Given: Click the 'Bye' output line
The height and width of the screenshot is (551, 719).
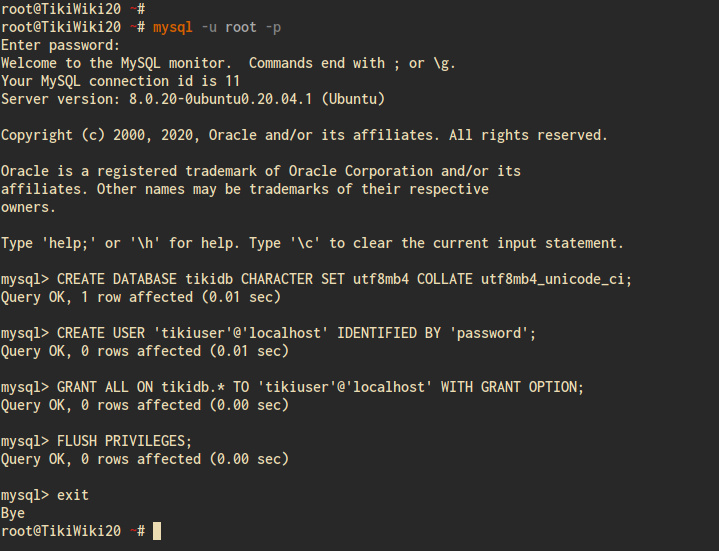Looking at the screenshot, I should tap(13, 513).
